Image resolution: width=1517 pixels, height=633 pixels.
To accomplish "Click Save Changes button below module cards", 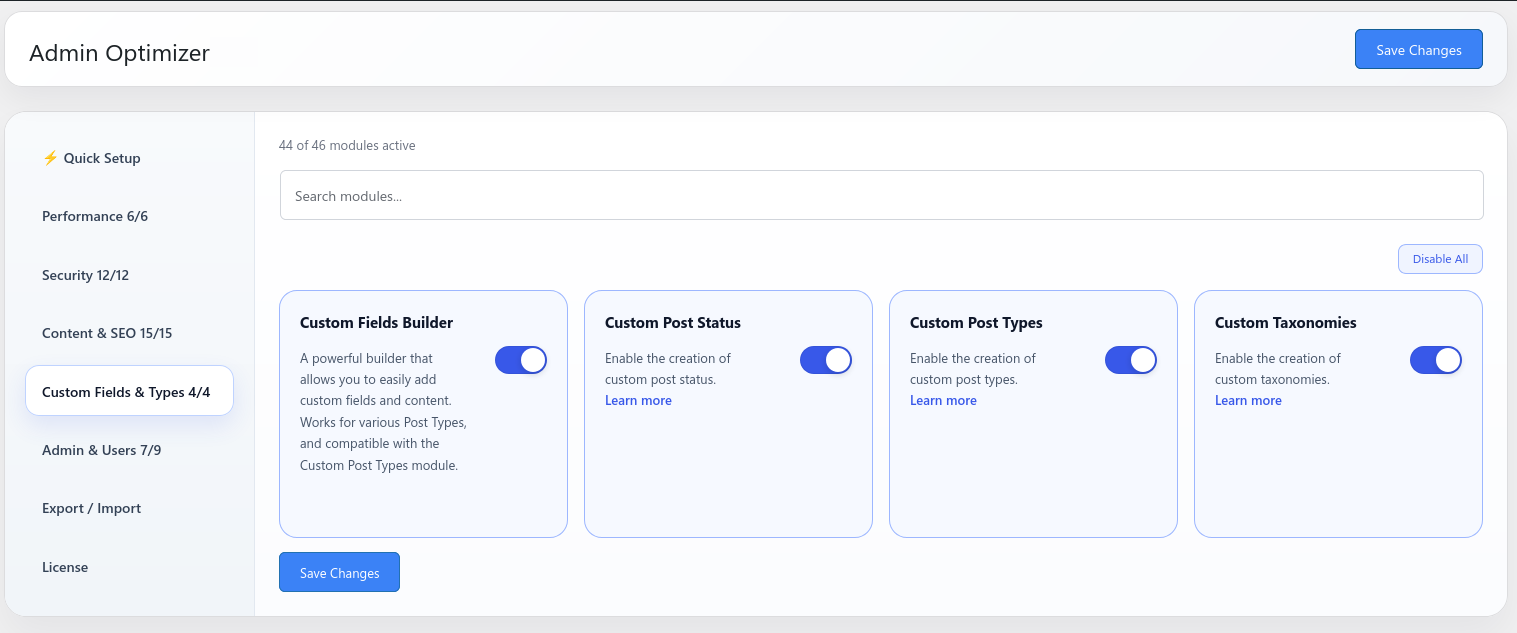I will (x=339, y=573).
